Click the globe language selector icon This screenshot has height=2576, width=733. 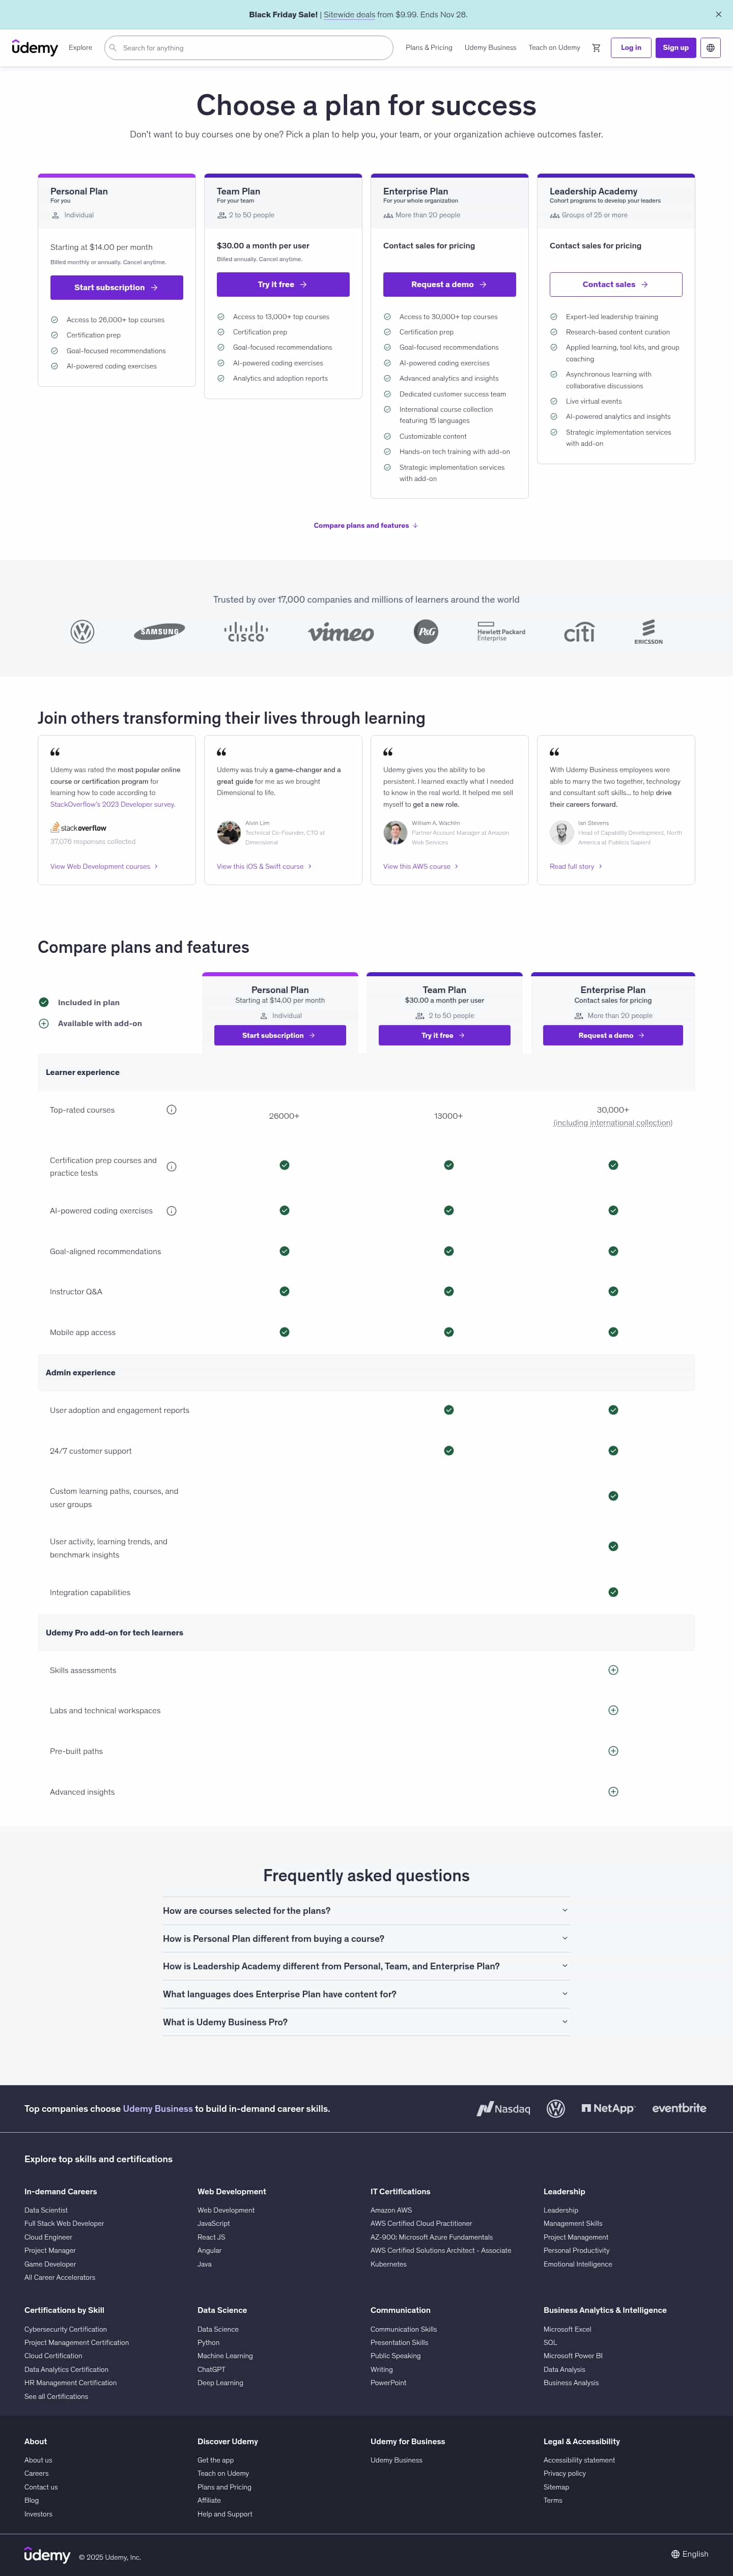pyautogui.click(x=710, y=48)
